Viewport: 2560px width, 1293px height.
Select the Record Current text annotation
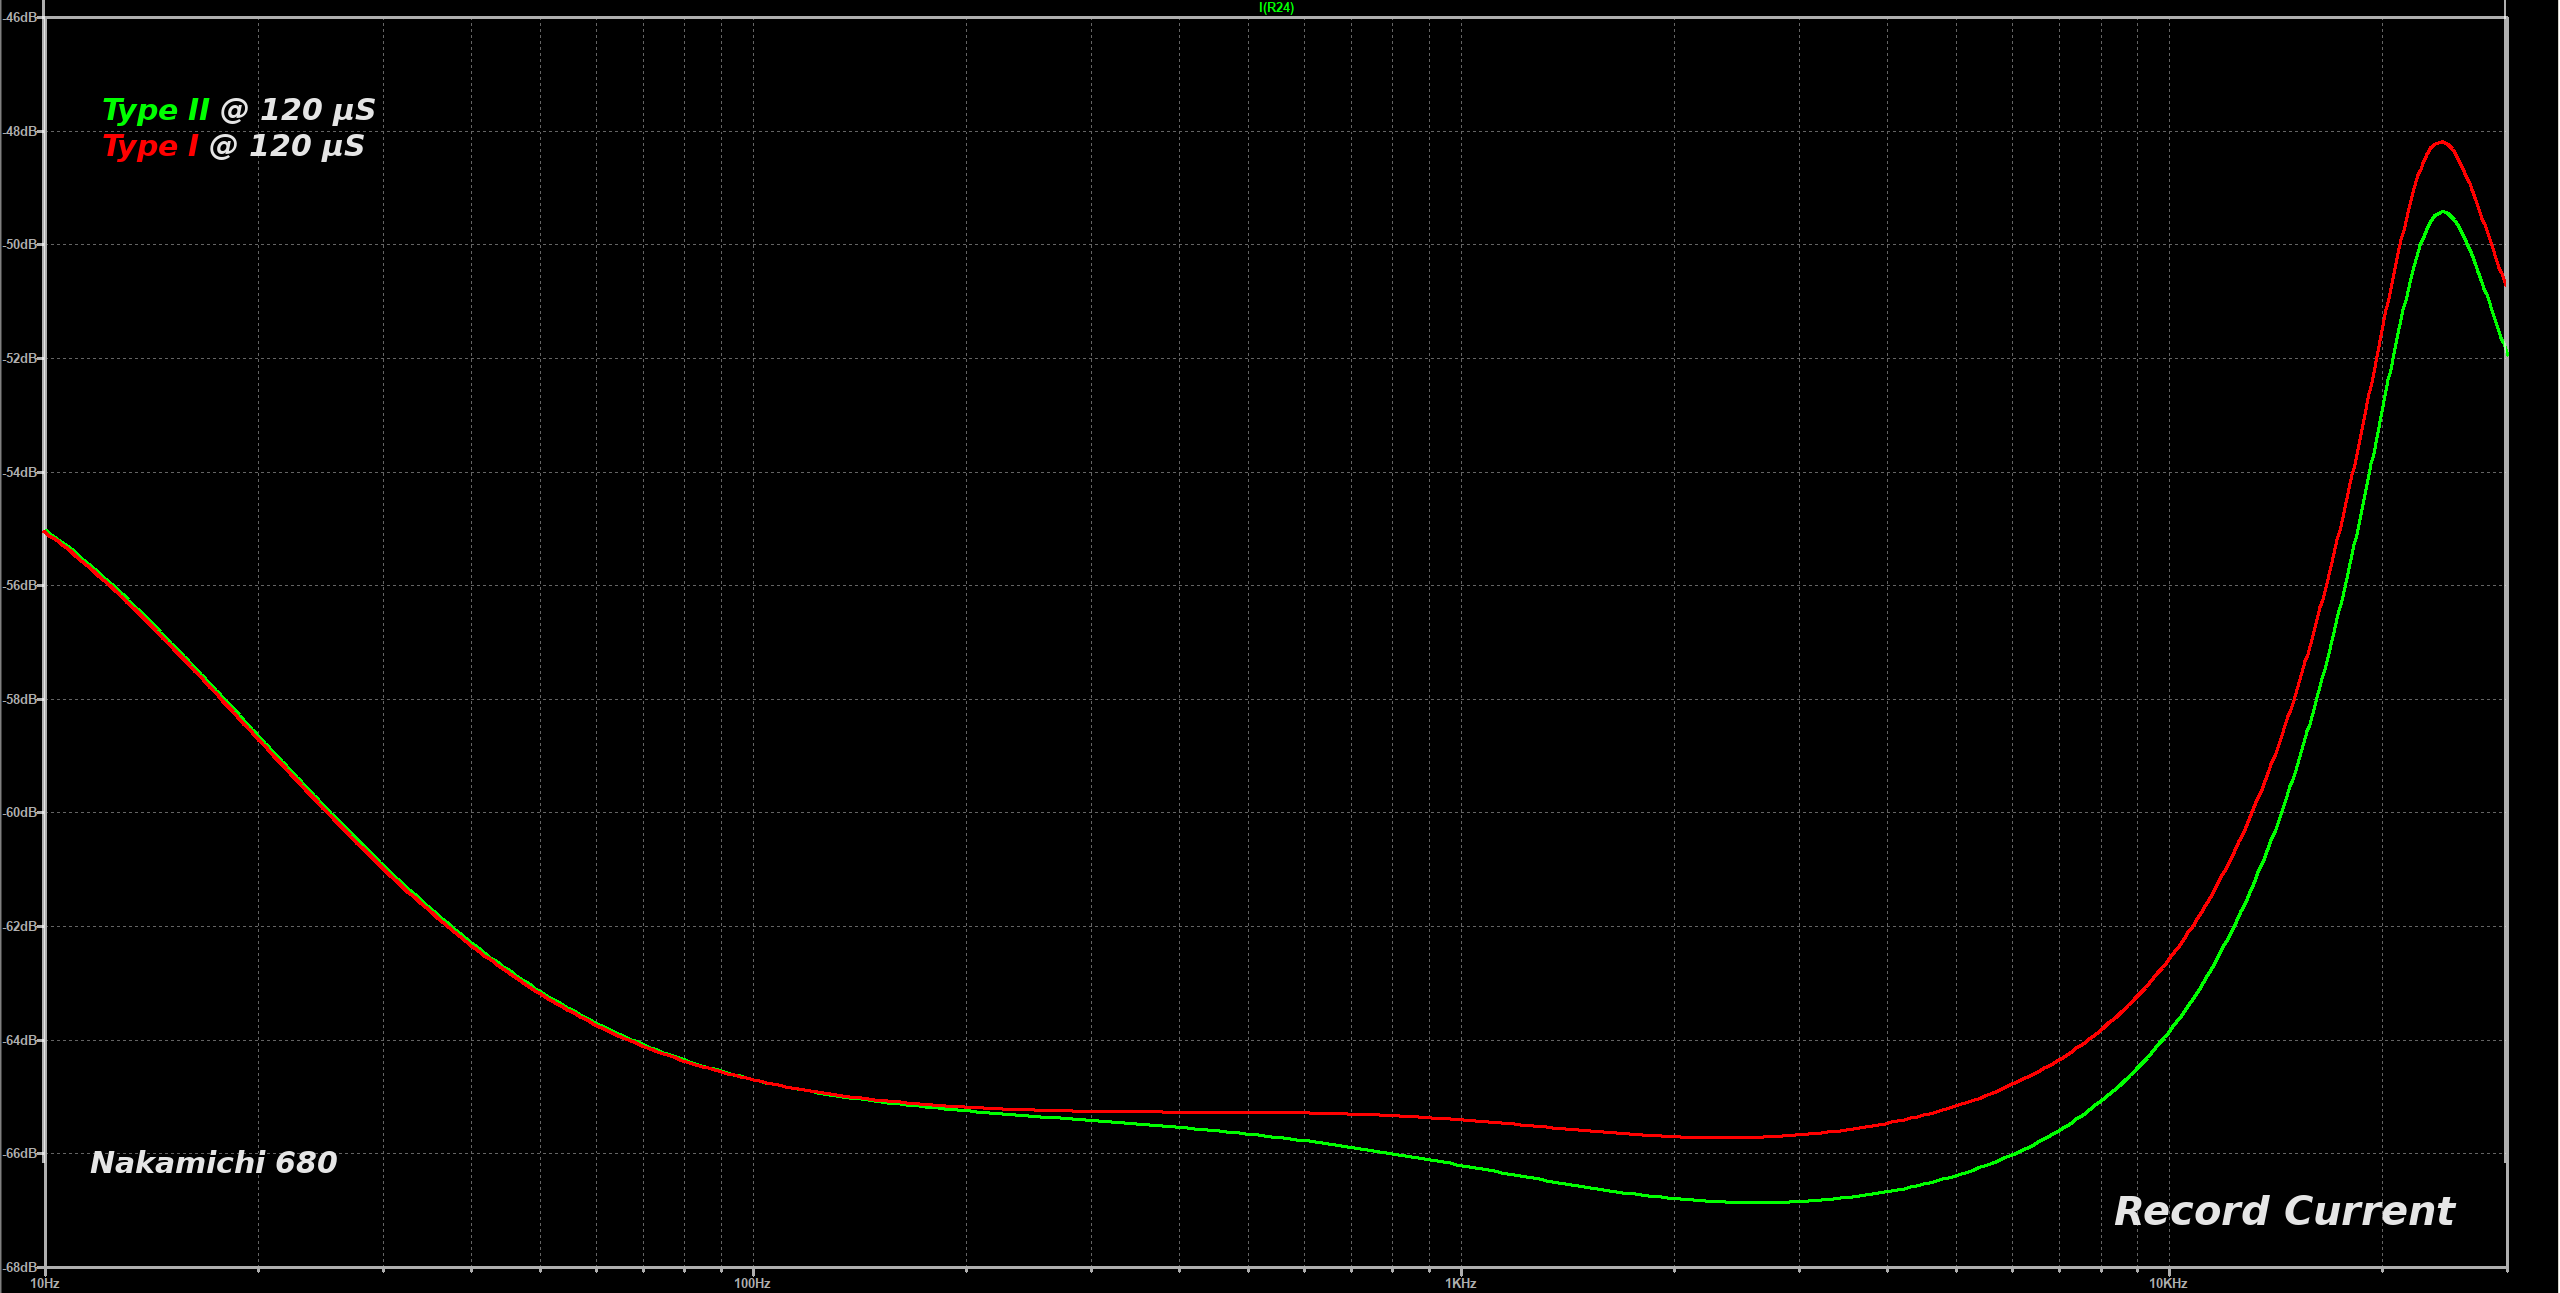2284,1211
